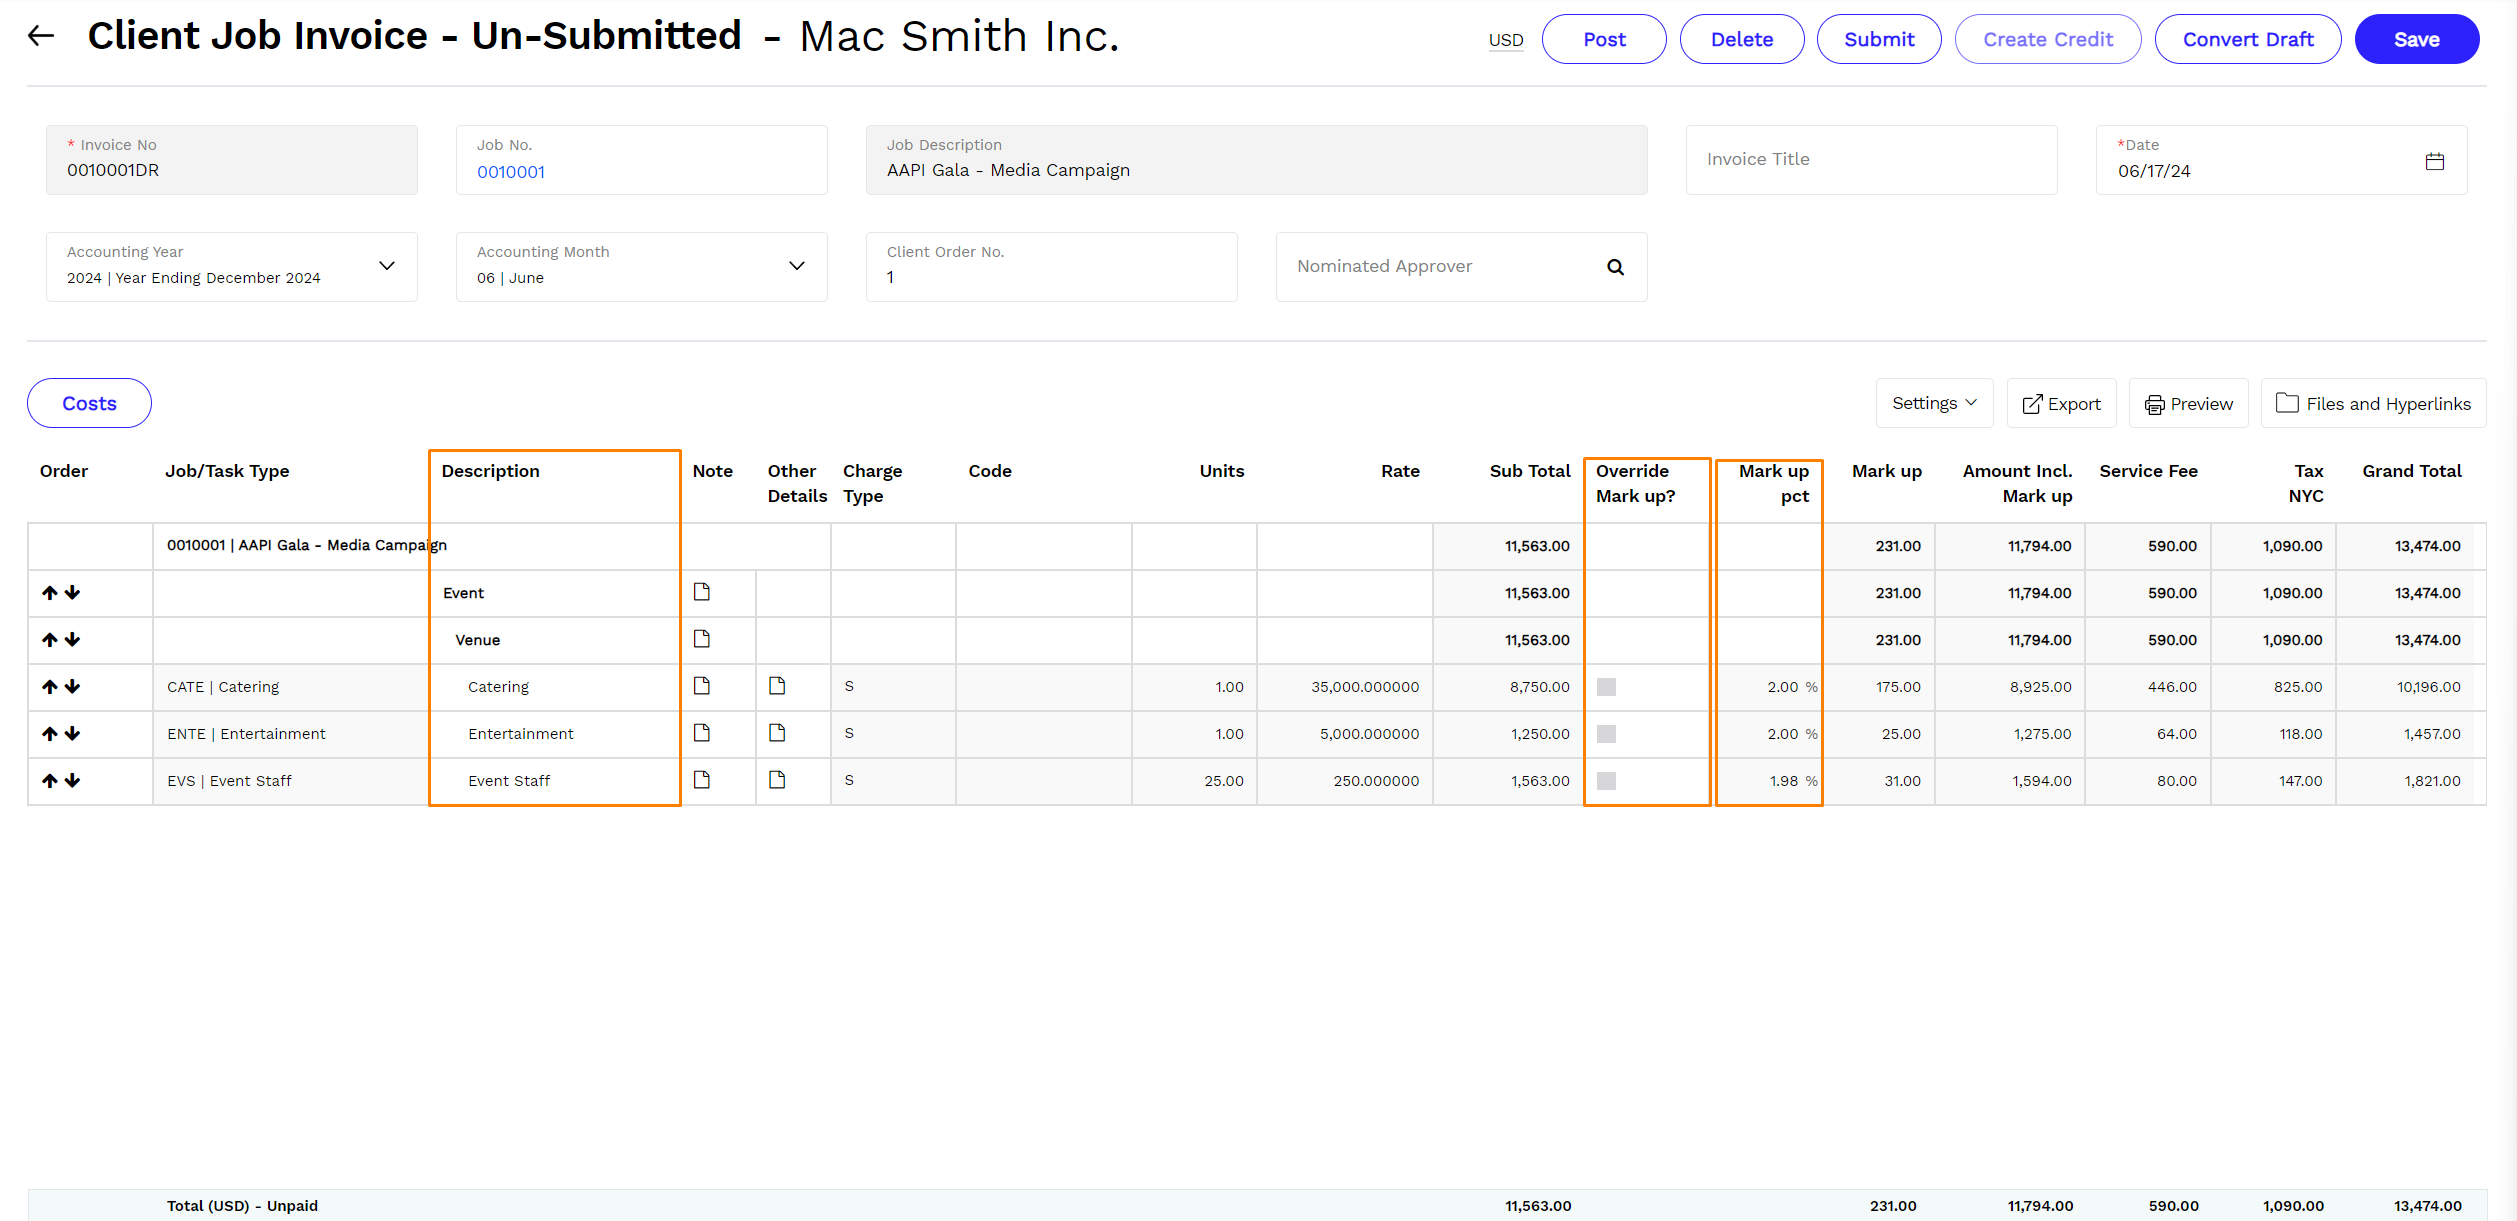Viewport: 2517px width, 1221px height.
Task: Click the Create Credit button
Action: coord(2048,39)
